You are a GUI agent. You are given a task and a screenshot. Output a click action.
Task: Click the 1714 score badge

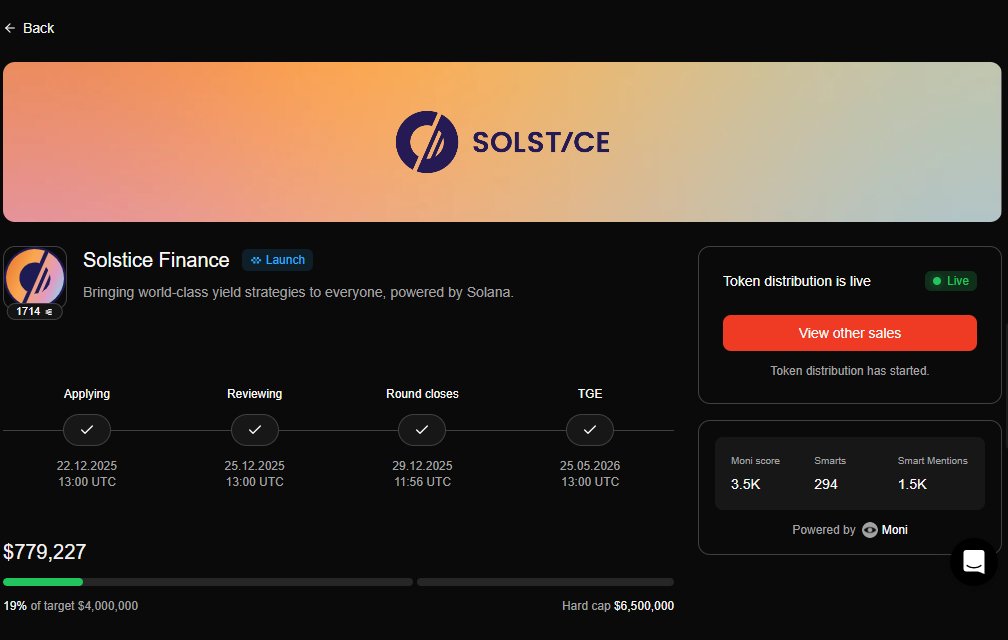click(35, 311)
